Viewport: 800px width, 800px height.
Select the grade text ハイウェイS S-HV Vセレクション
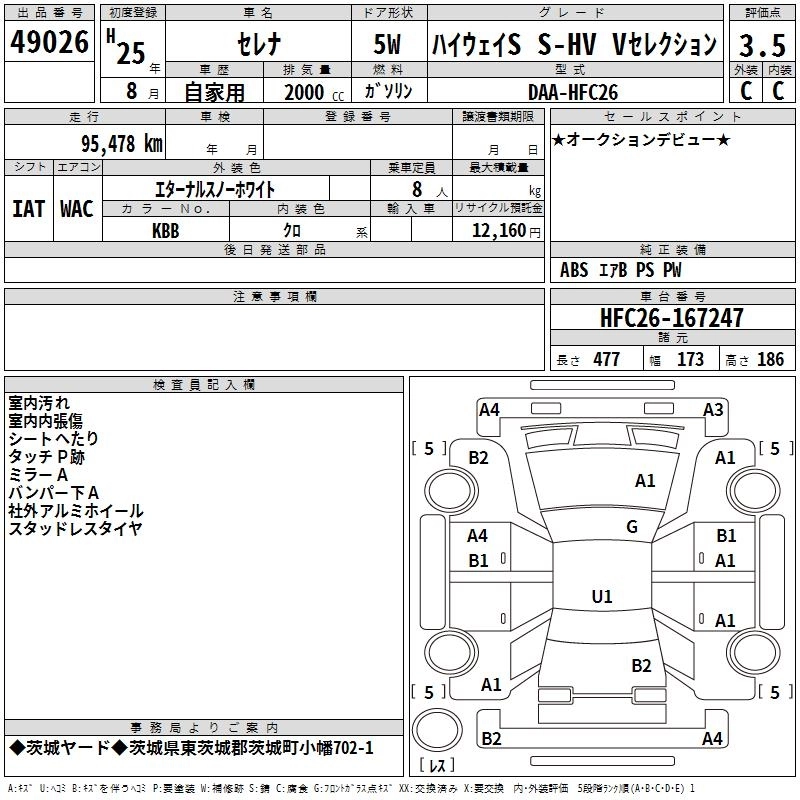tap(573, 45)
